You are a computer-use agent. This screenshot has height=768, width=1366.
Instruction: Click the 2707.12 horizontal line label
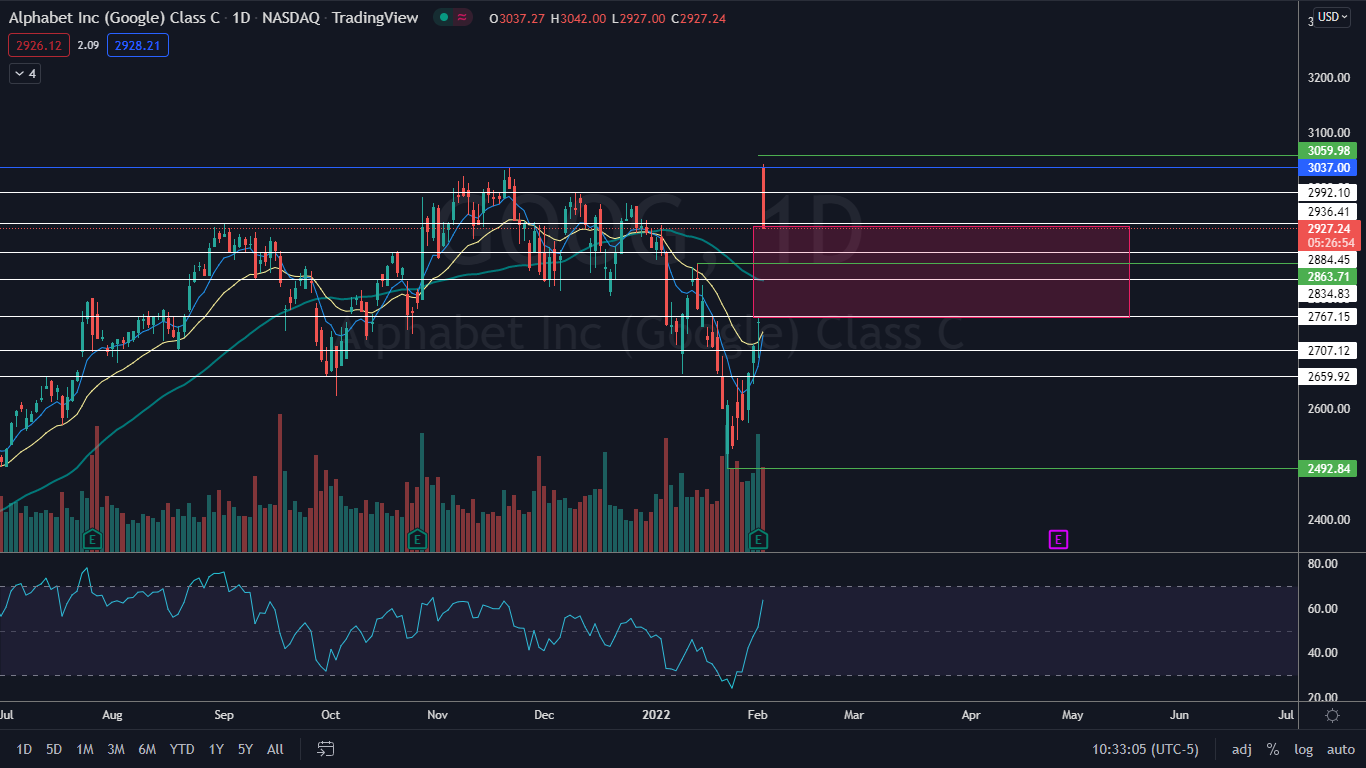pyautogui.click(x=1327, y=351)
